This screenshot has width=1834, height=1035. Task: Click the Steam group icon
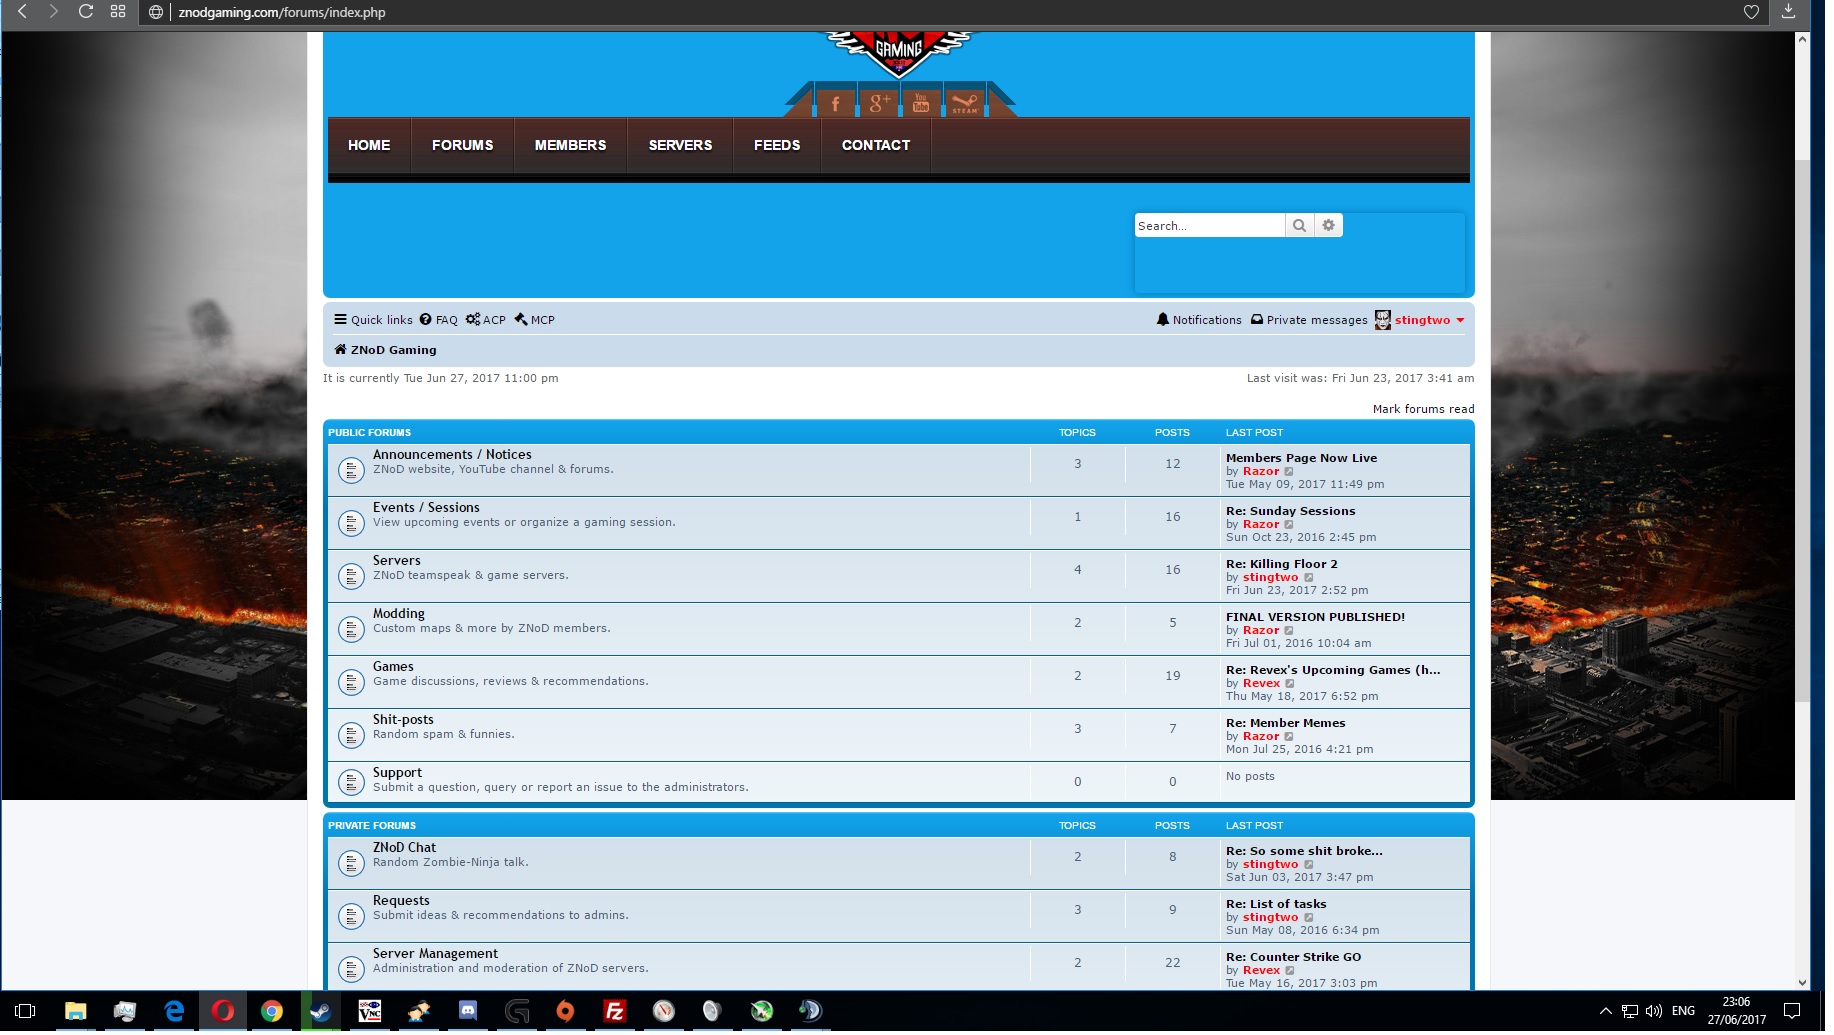click(964, 103)
